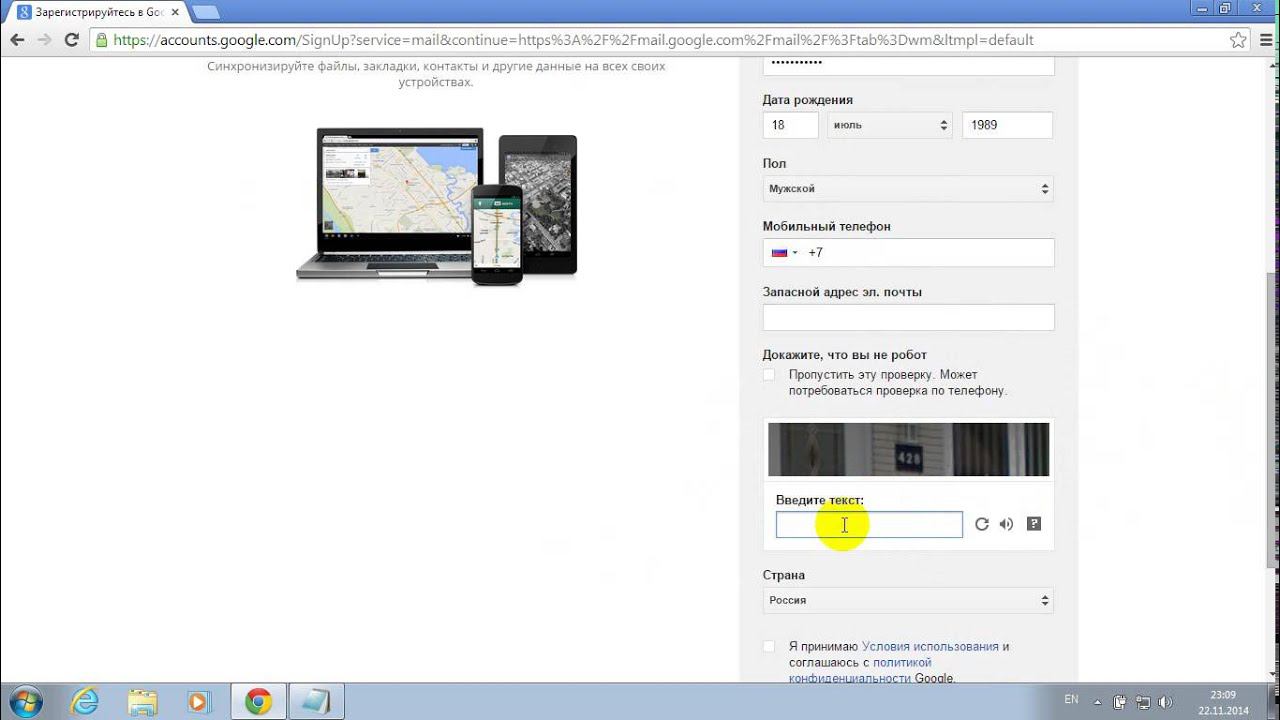Click the network tray icon
1280x720 pixels.
coord(1141,702)
